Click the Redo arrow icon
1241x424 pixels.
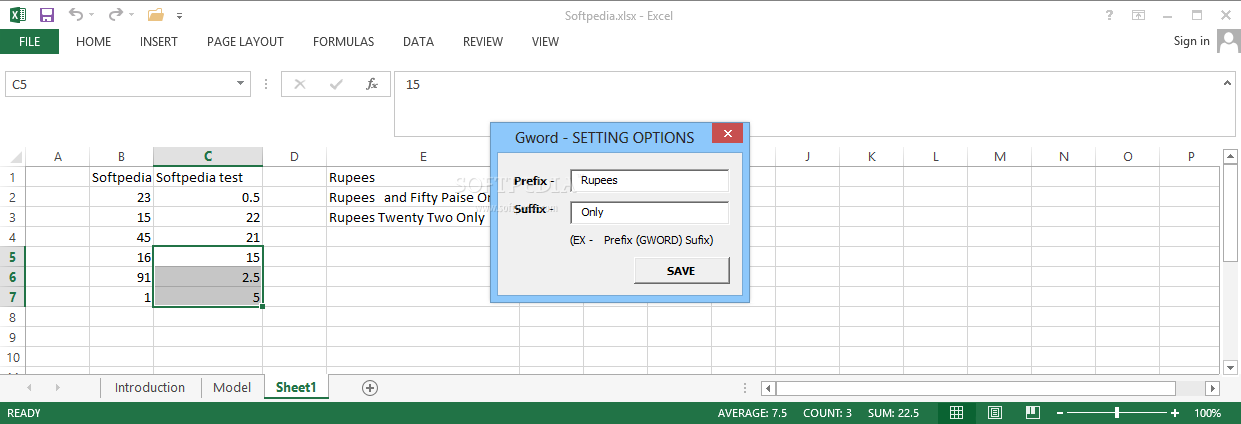(x=116, y=15)
